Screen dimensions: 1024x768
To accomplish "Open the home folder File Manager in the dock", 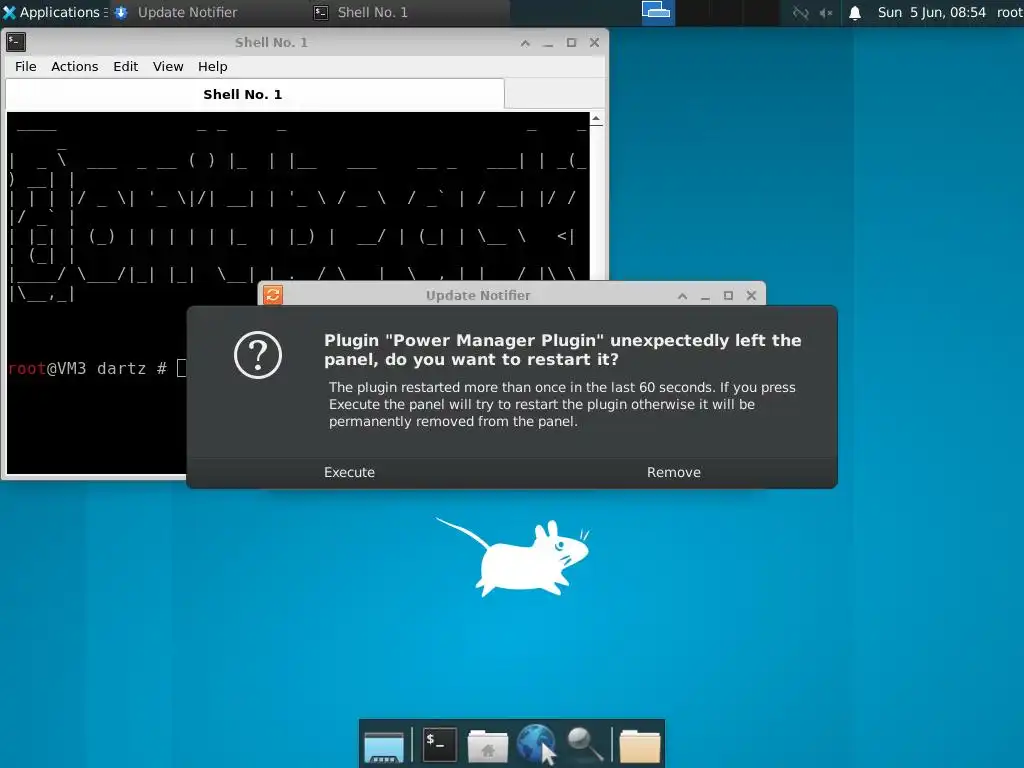I will 487,746.
